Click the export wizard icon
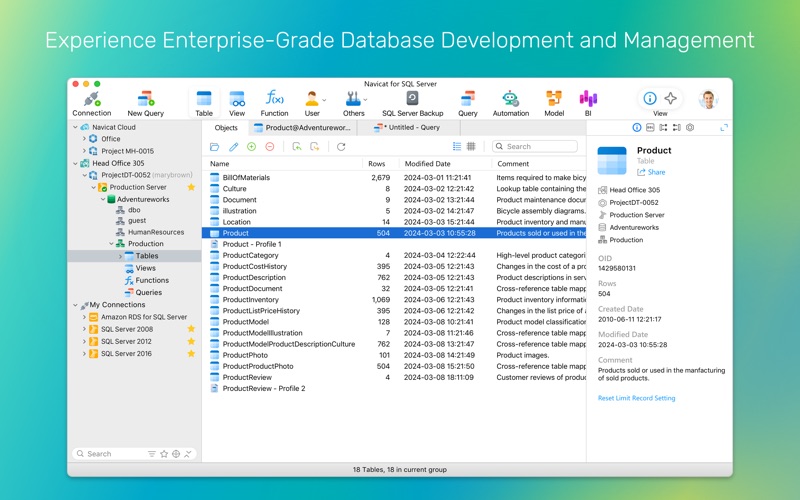The width and height of the screenshot is (800, 500). pos(315,147)
